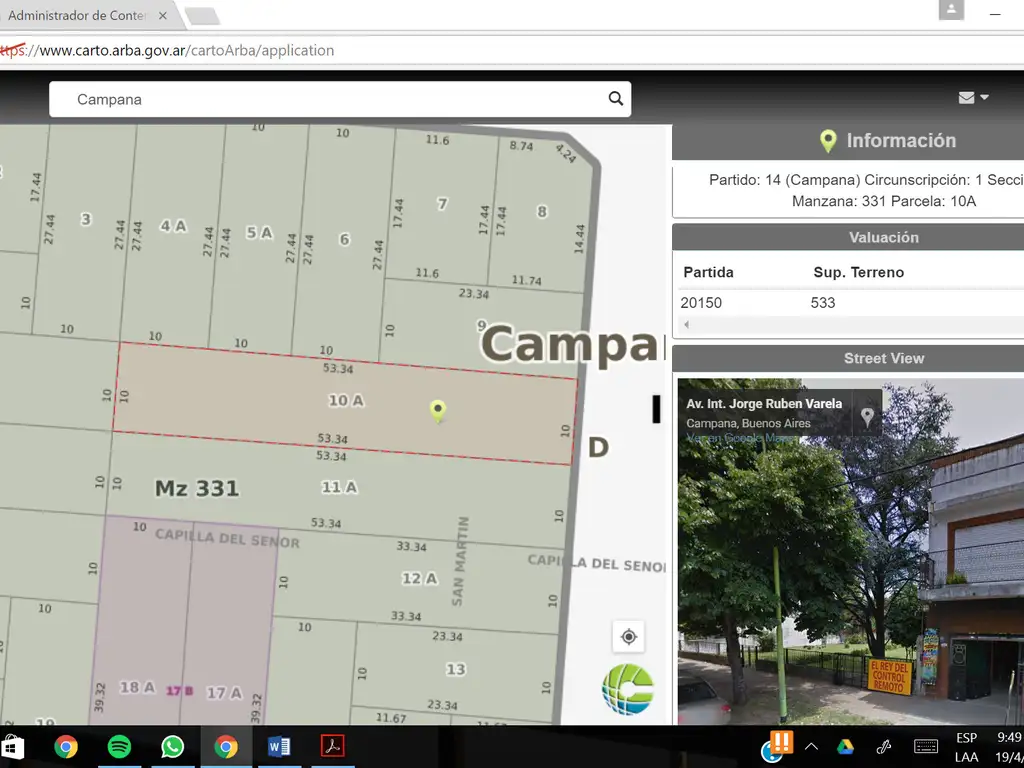Open Adobe Acrobat from the taskbar
Viewport: 1024px width, 768px height.
(x=332, y=747)
